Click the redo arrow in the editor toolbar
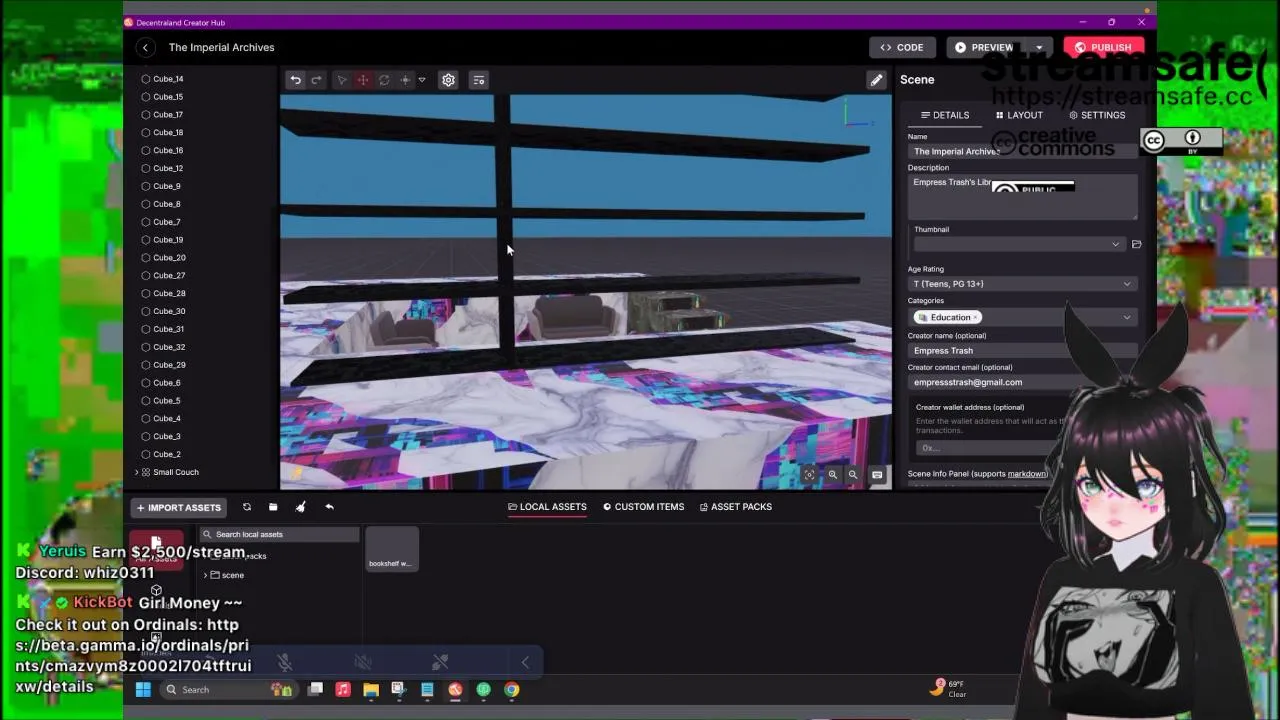 [316, 80]
